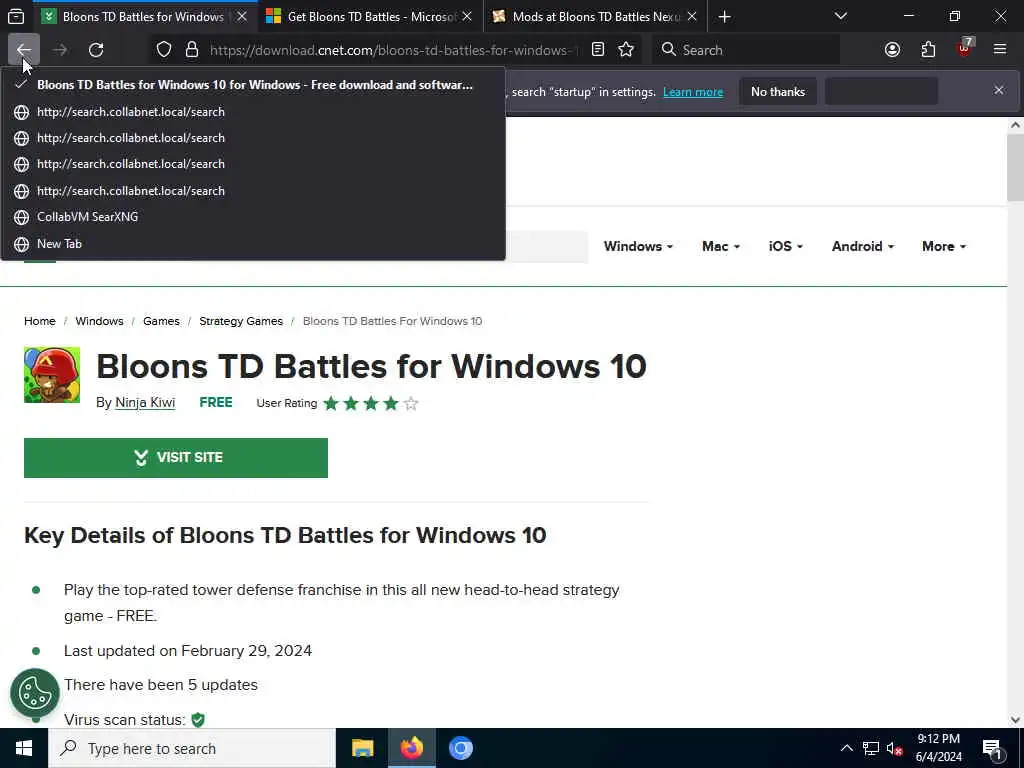This screenshot has width=1024, height=768.
Task: Open the Firefox View icon left of tabs
Action: pyautogui.click(x=16, y=16)
